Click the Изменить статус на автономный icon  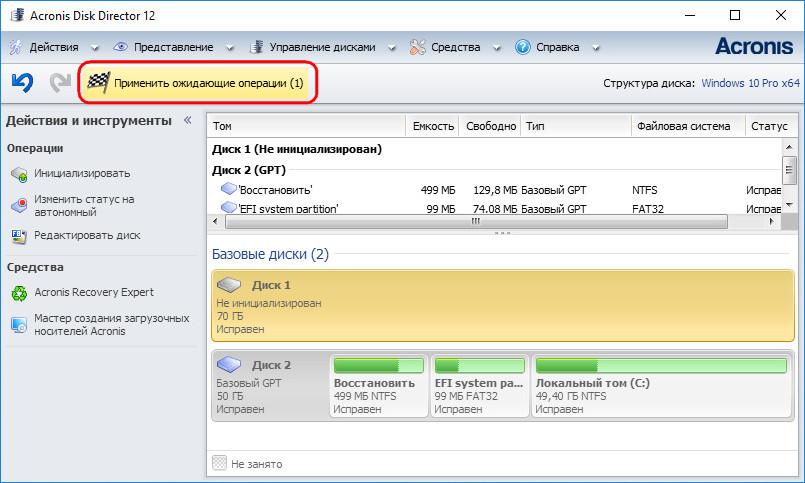point(19,205)
